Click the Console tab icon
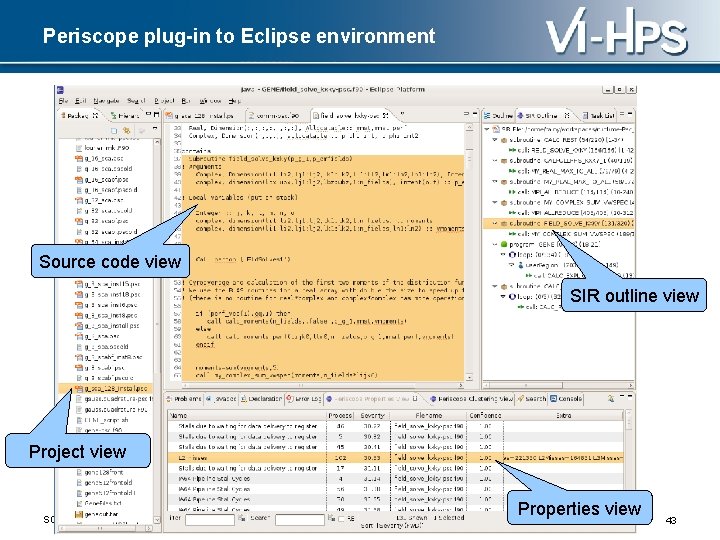Image resolution: width=720 pixels, height=540 pixels. 554,399
